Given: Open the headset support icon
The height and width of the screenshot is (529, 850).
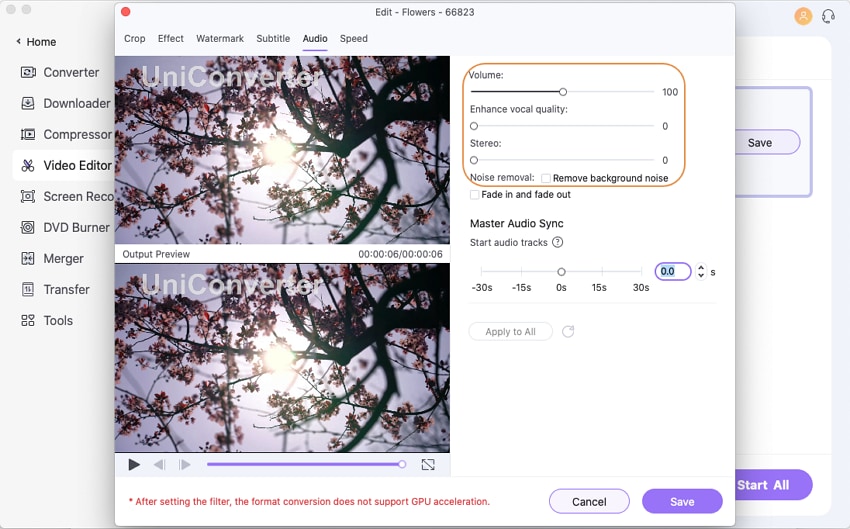Looking at the screenshot, I should tap(828, 16).
